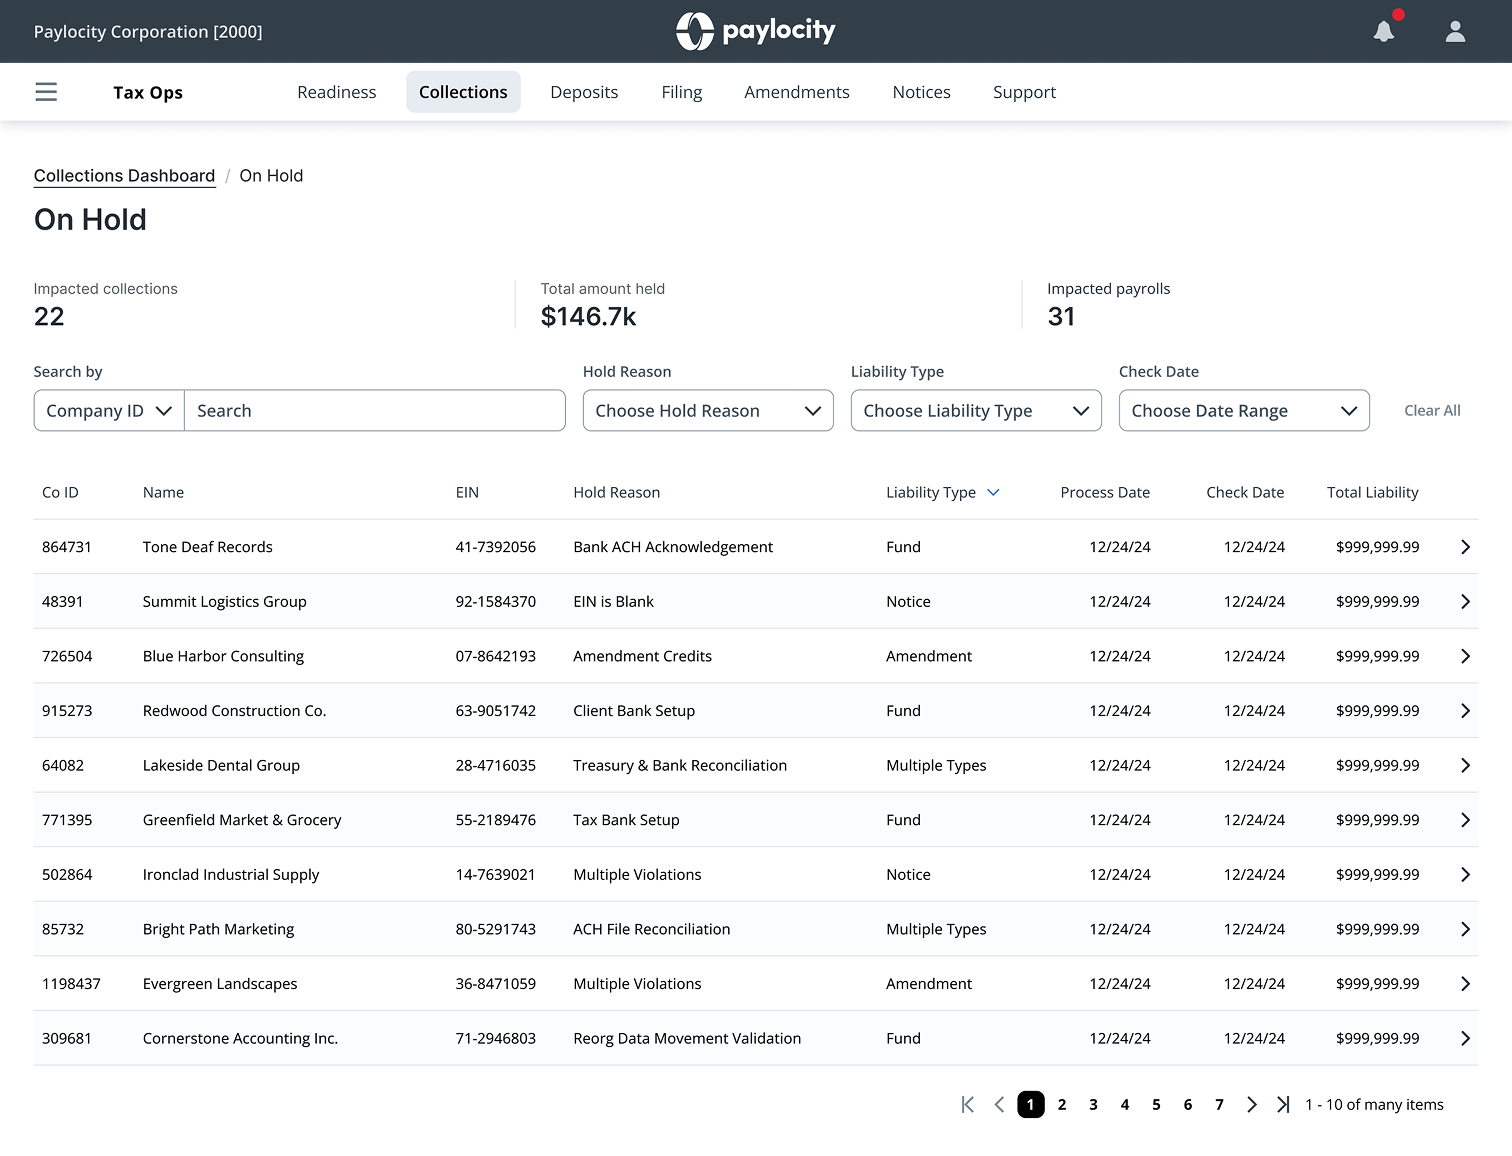Switch to the Deposits tab

coord(584,92)
